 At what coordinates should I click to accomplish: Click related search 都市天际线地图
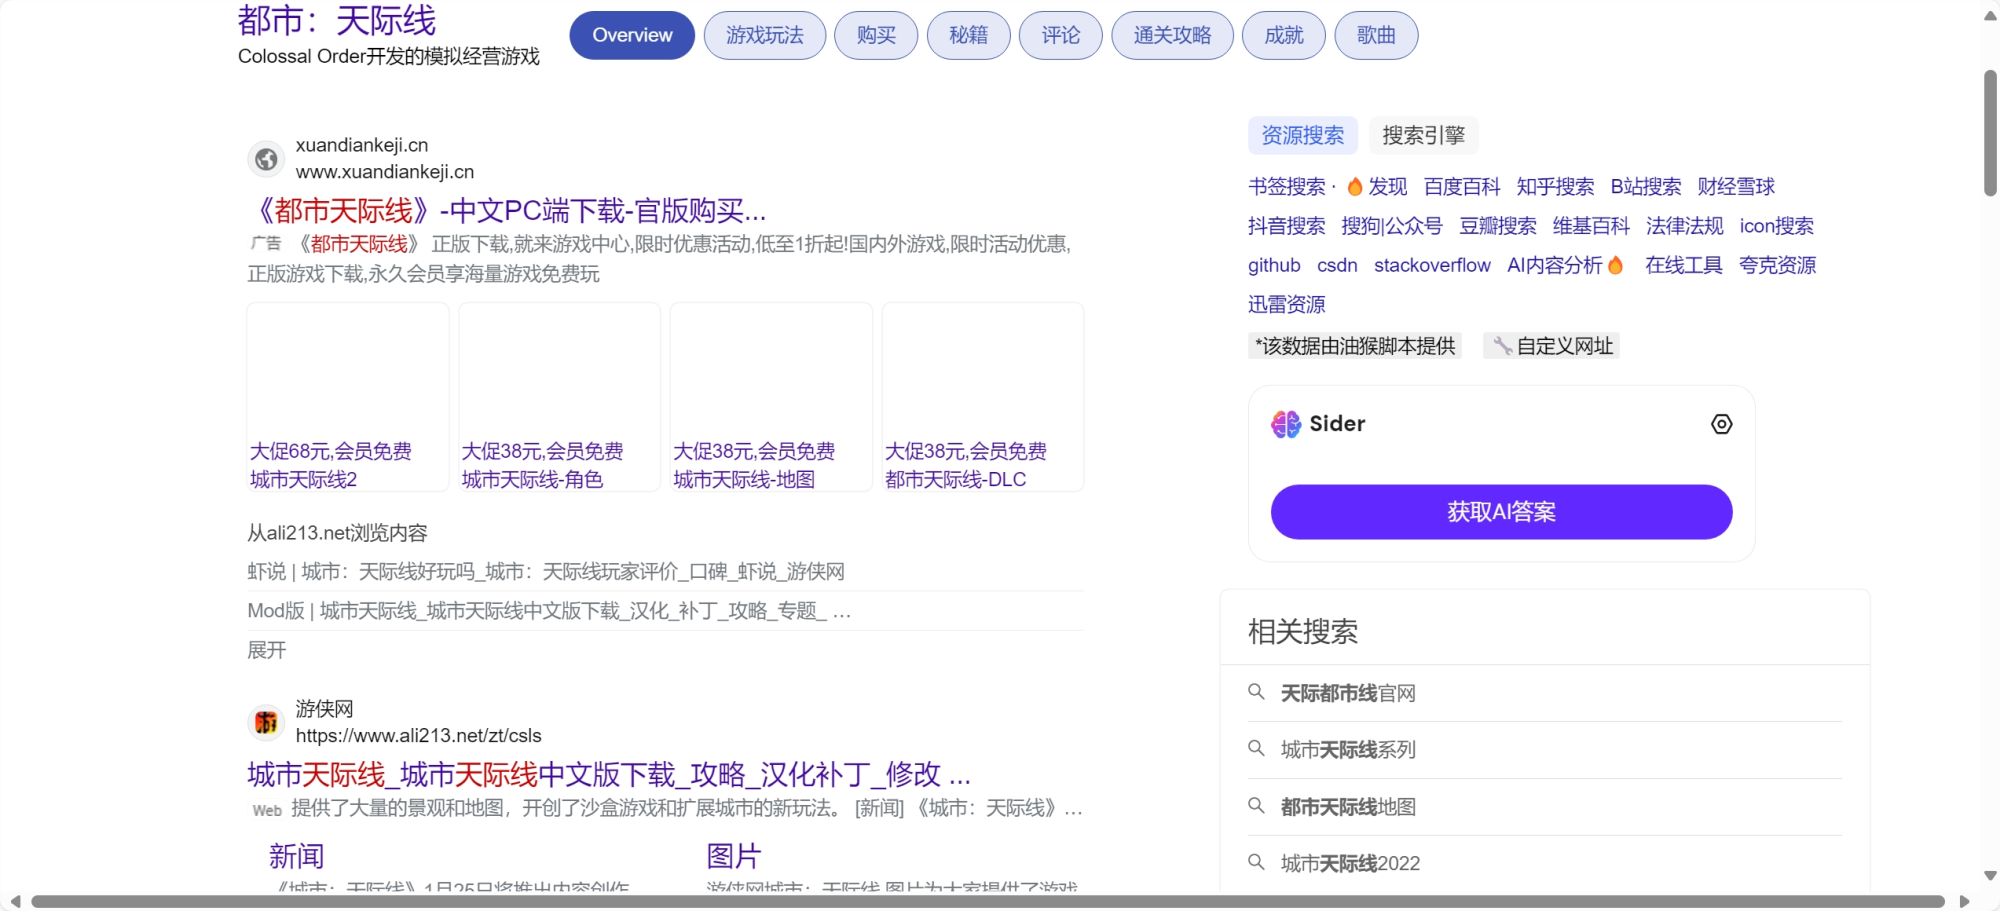1348,807
